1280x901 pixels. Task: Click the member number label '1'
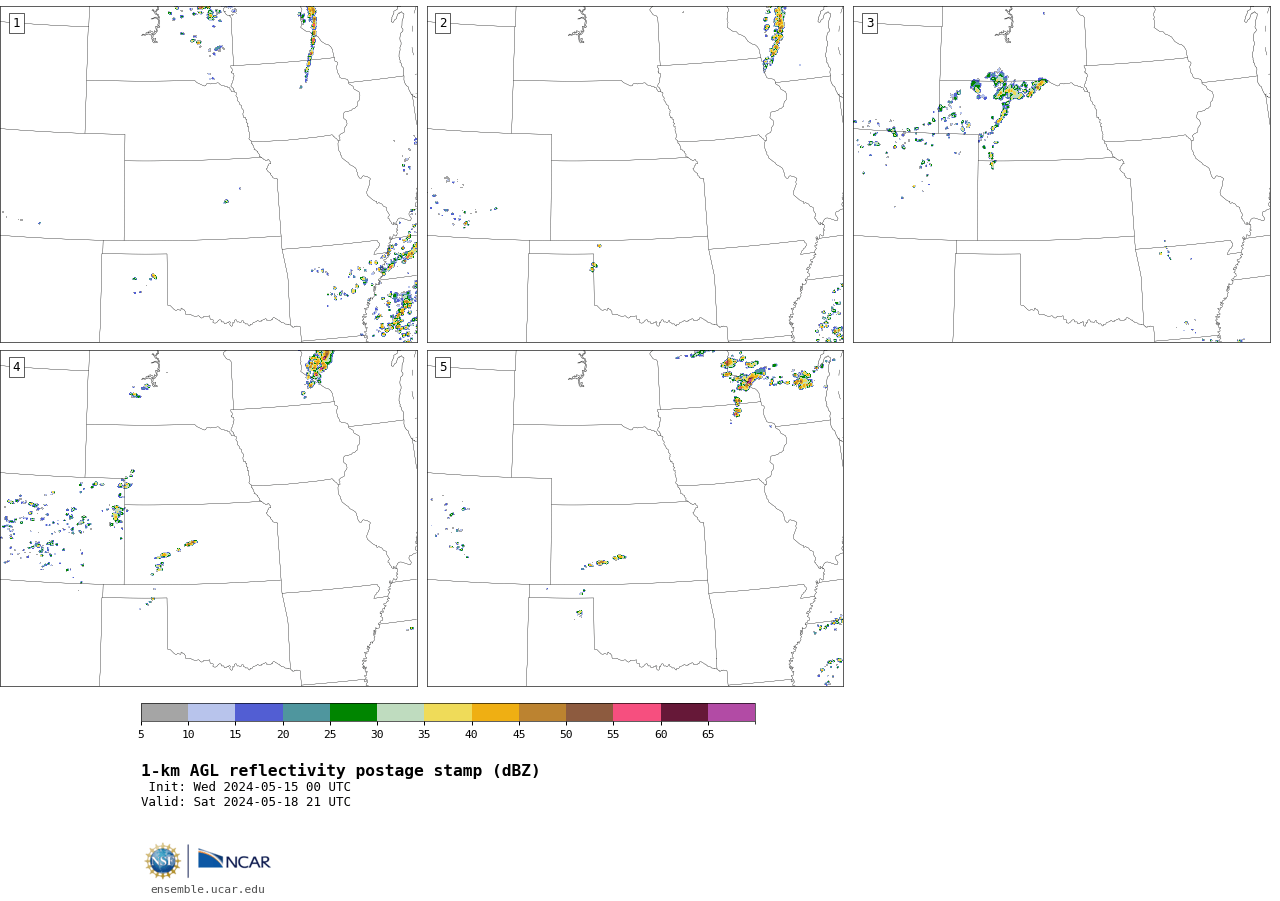[x=16, y=23]
